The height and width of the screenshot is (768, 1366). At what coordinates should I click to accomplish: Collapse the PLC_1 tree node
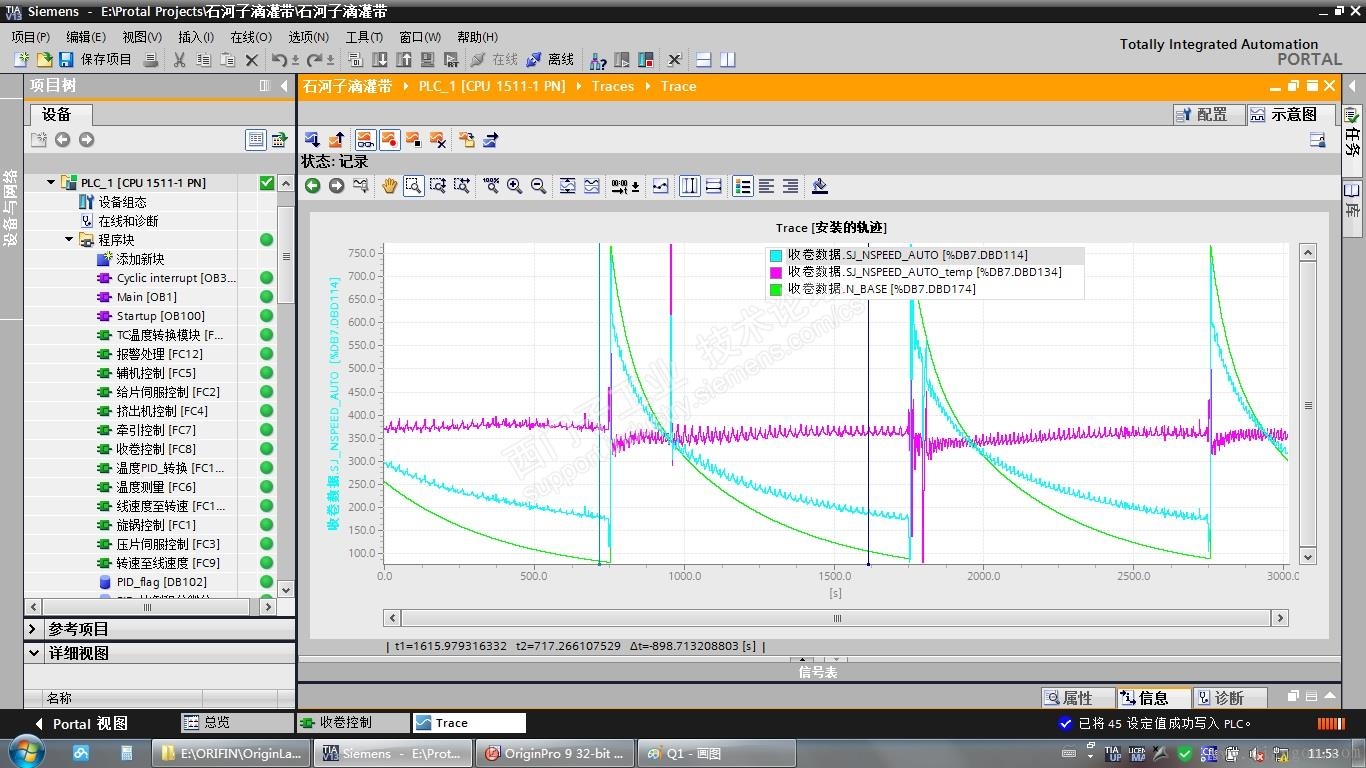(x=52, y=182)
